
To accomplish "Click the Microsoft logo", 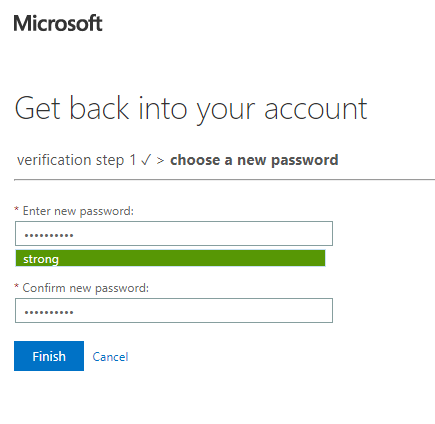I will coord(58,23).
